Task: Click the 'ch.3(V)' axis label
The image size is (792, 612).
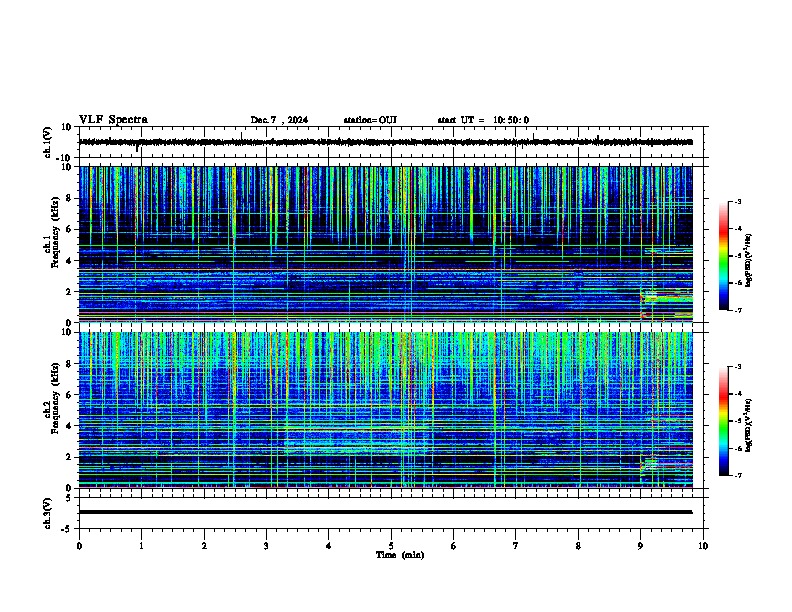Action: 47,514
